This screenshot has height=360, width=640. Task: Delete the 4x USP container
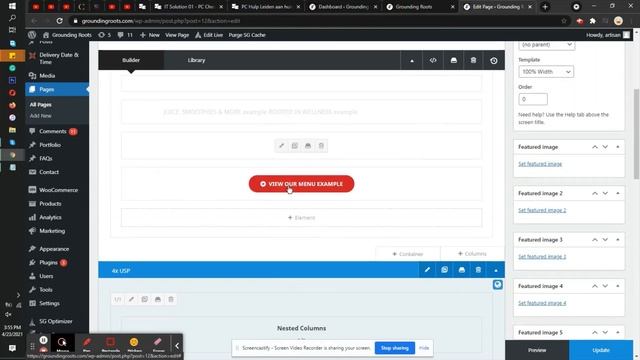point(478,270)
